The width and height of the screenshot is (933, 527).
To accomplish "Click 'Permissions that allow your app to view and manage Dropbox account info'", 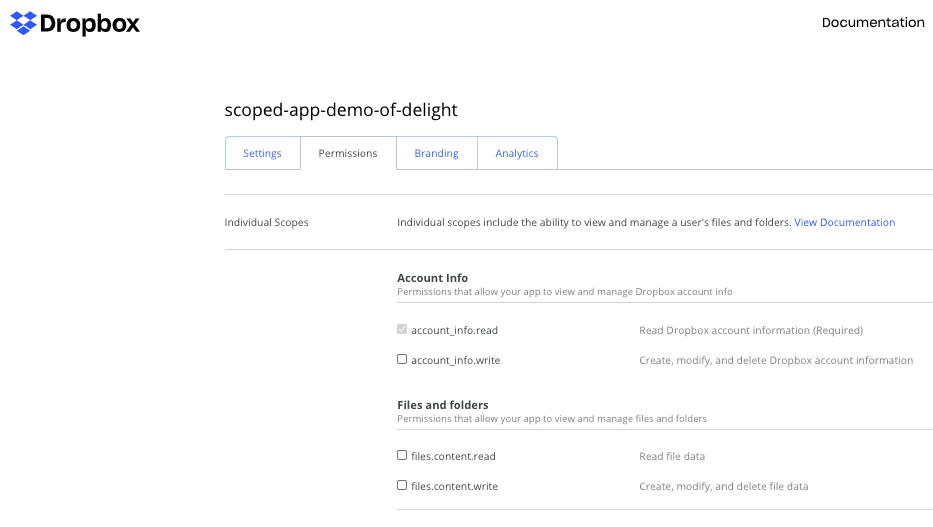I will [565, 292].
